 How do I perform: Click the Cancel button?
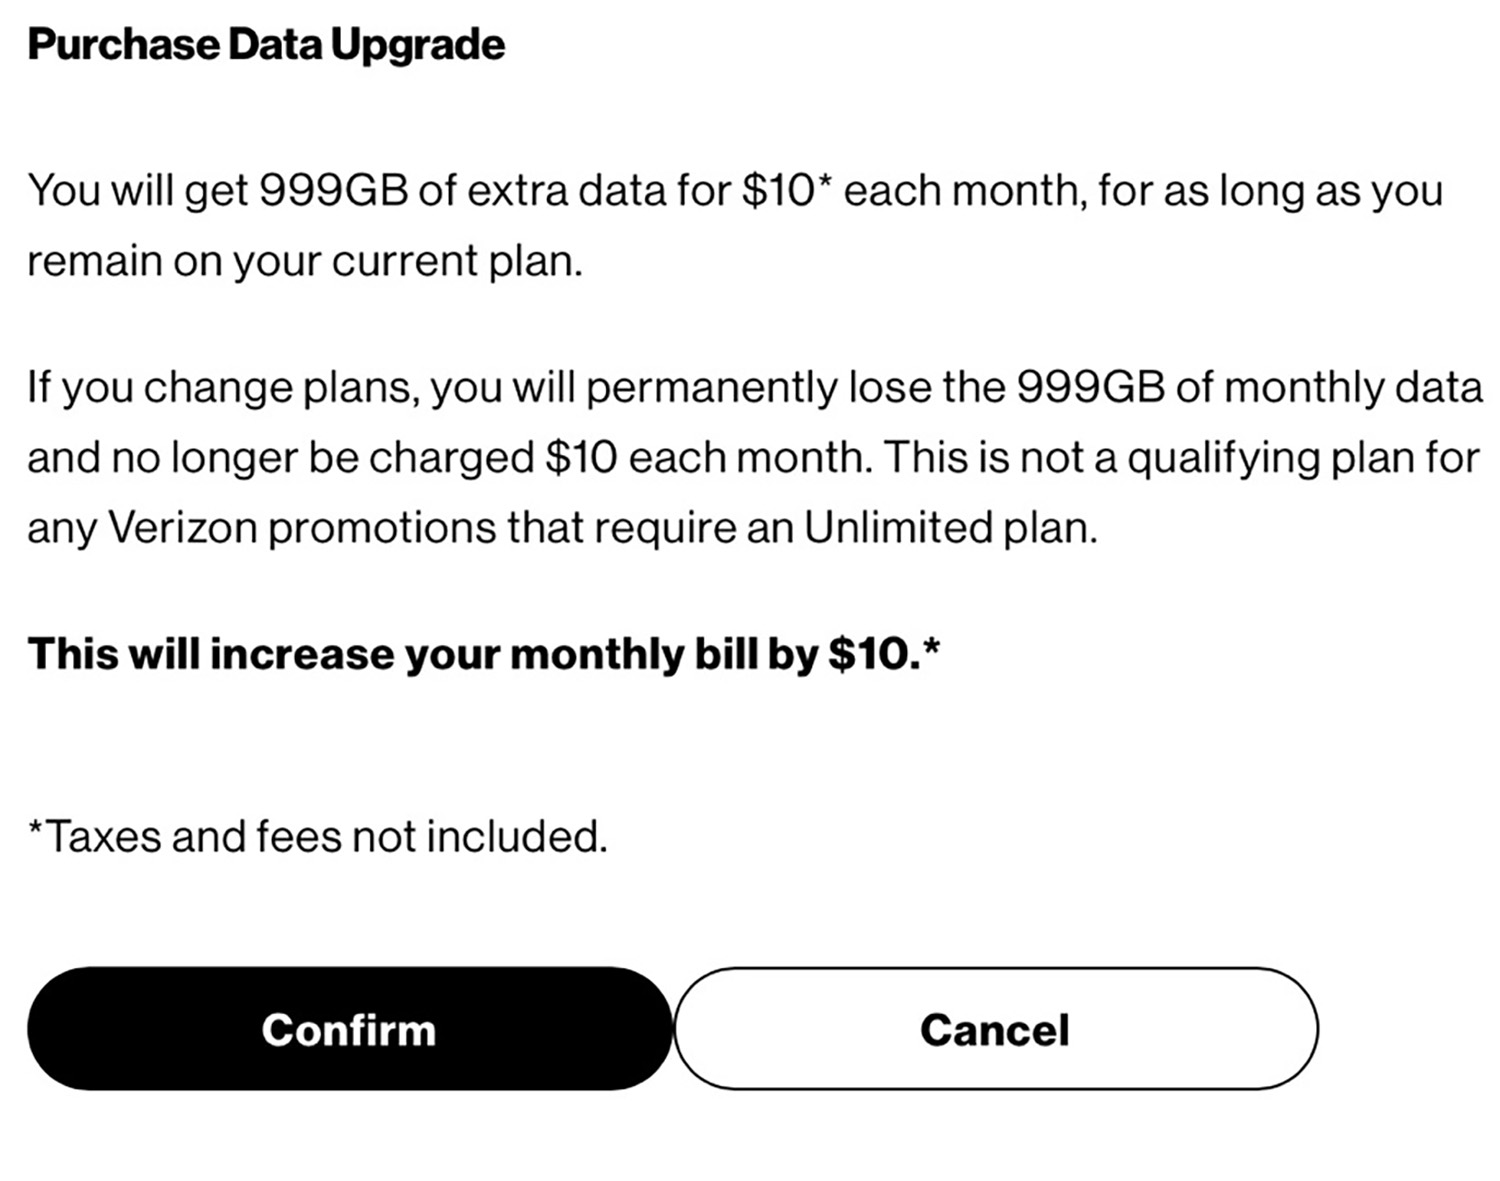(x=995, y=1029)
